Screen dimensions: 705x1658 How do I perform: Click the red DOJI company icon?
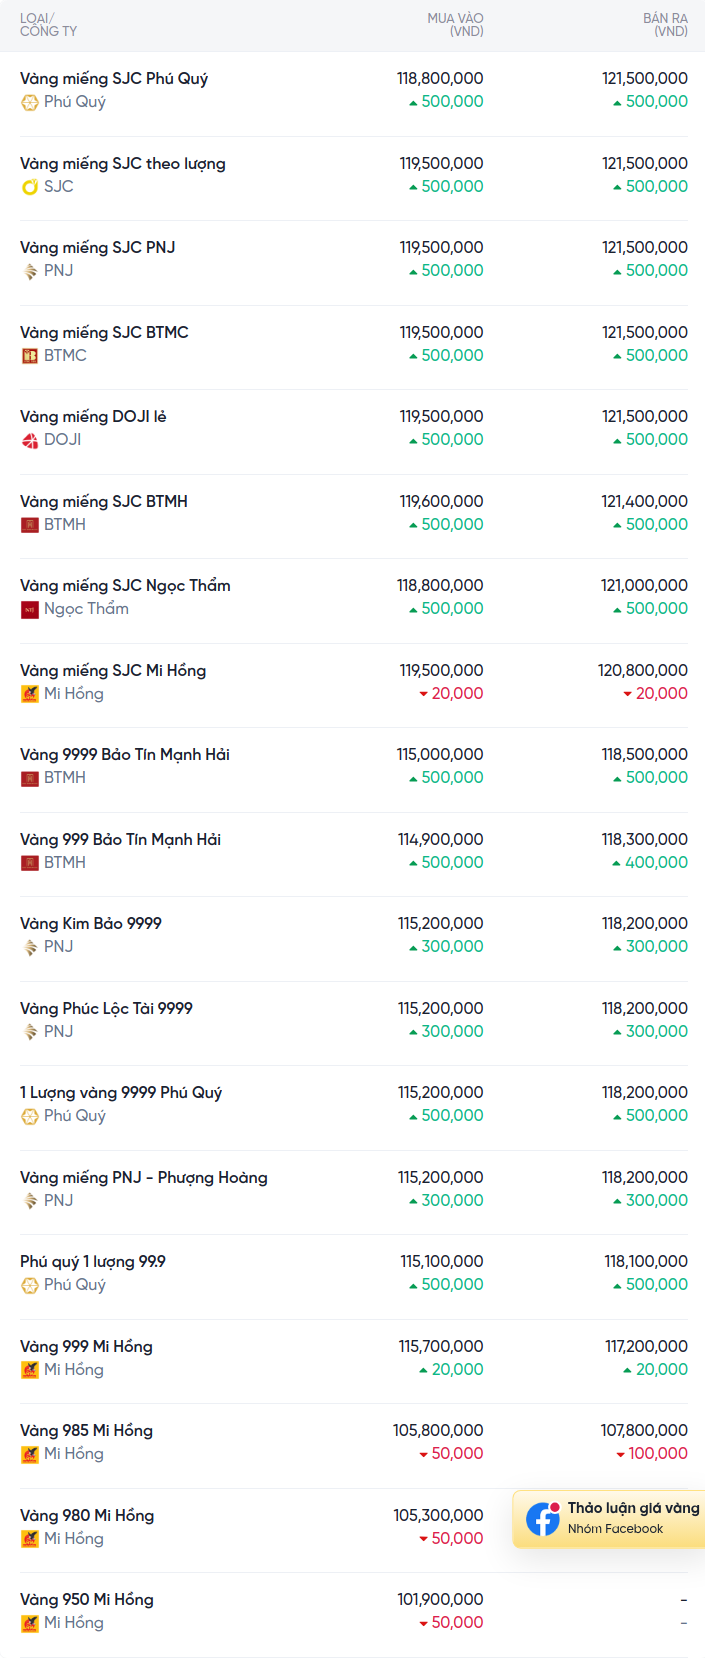(30, 440)
